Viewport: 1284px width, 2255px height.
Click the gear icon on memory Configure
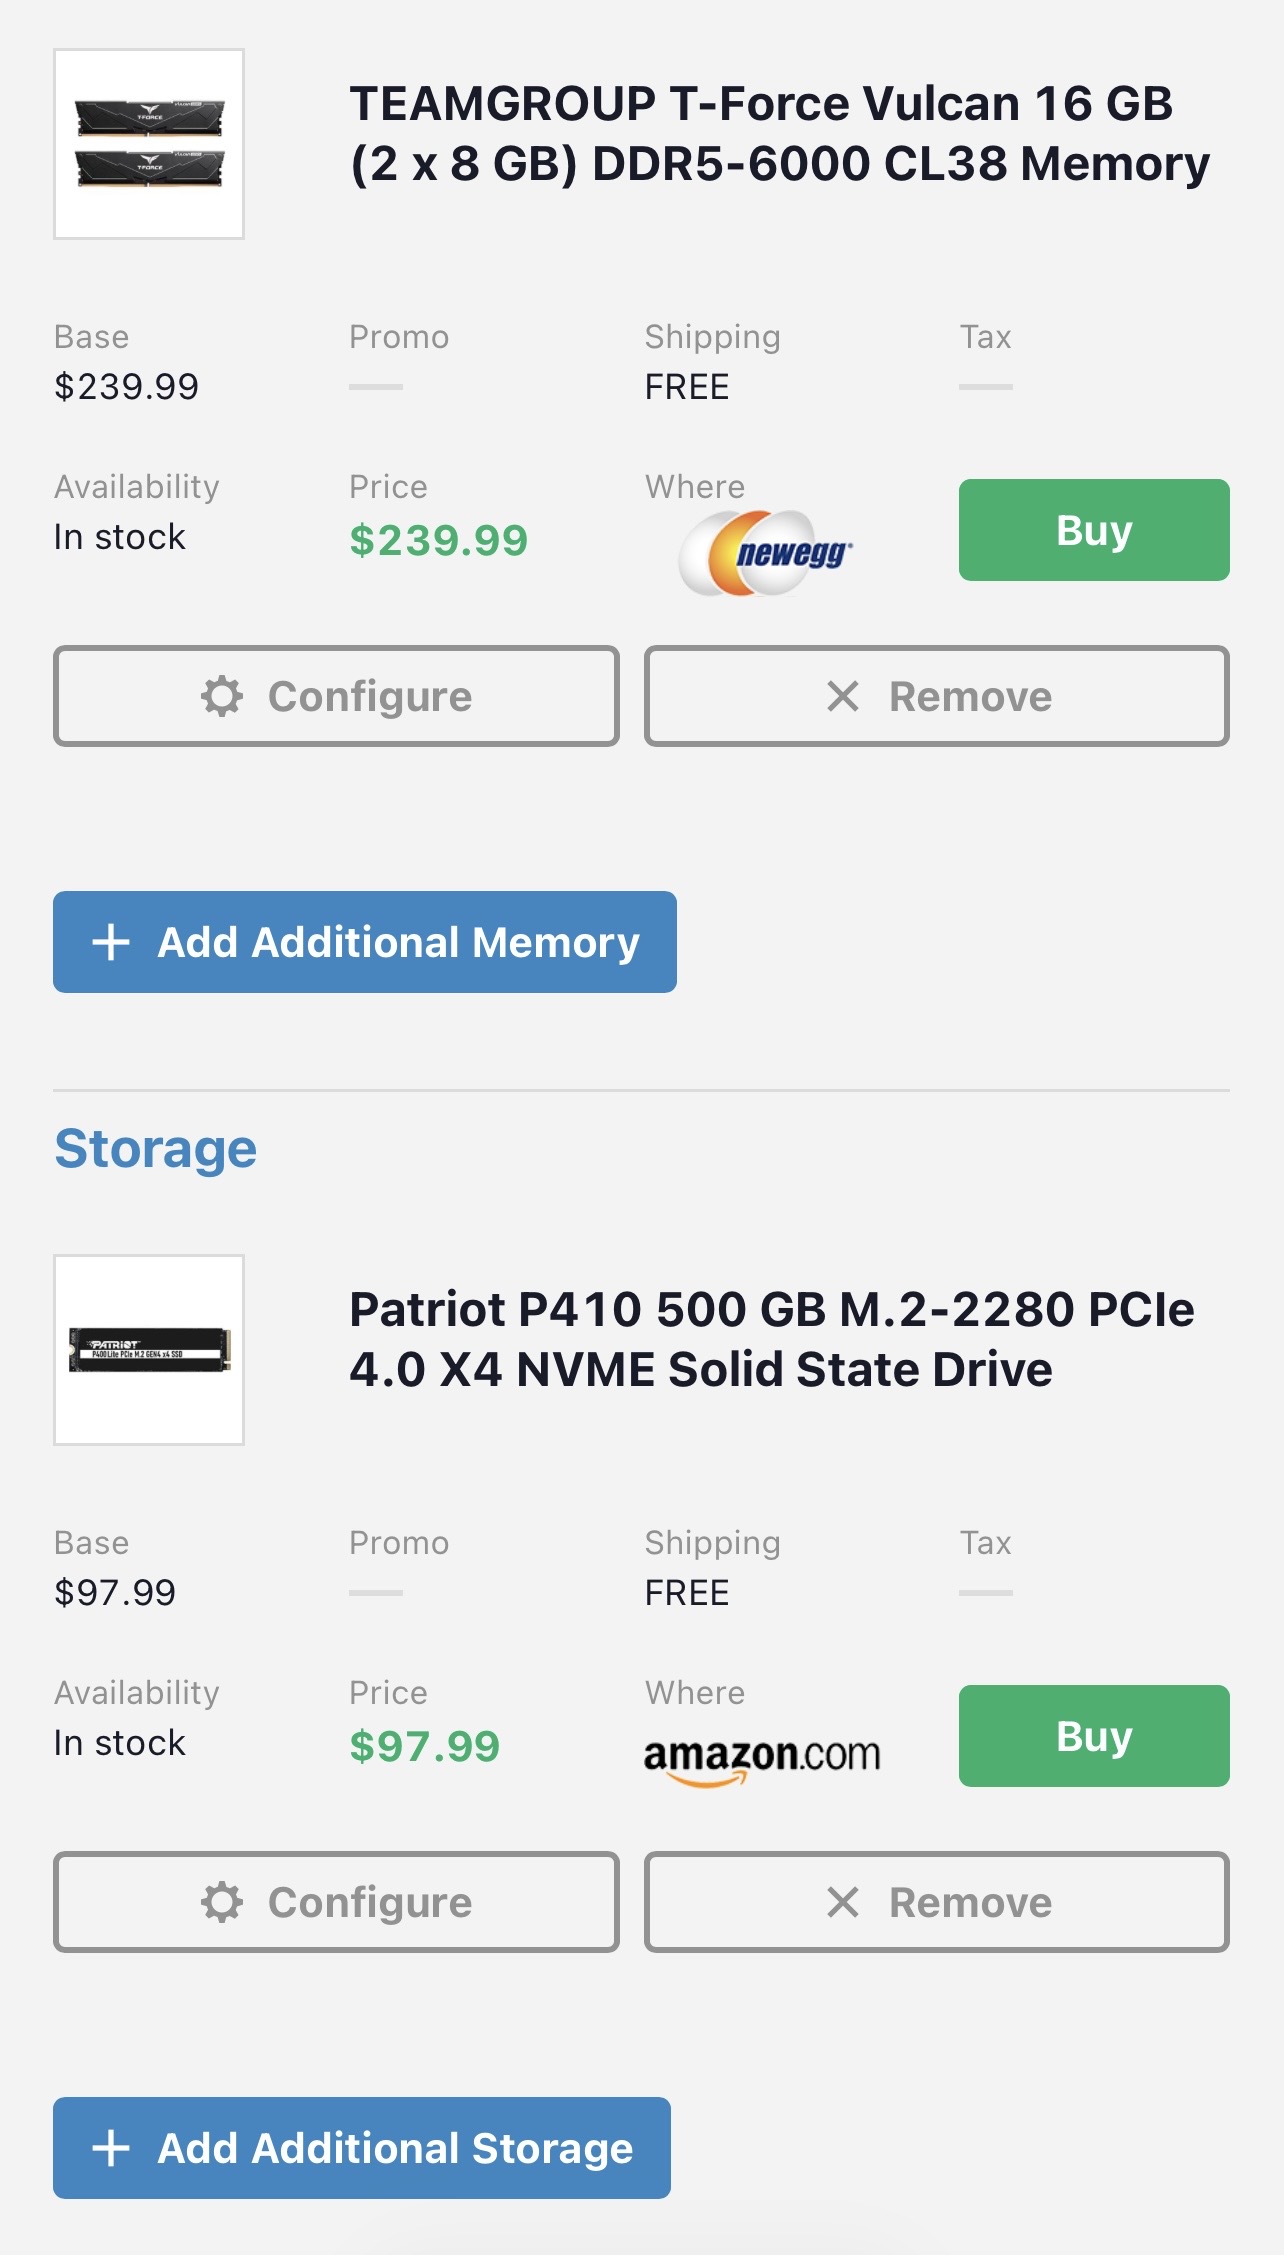point(222,696)
